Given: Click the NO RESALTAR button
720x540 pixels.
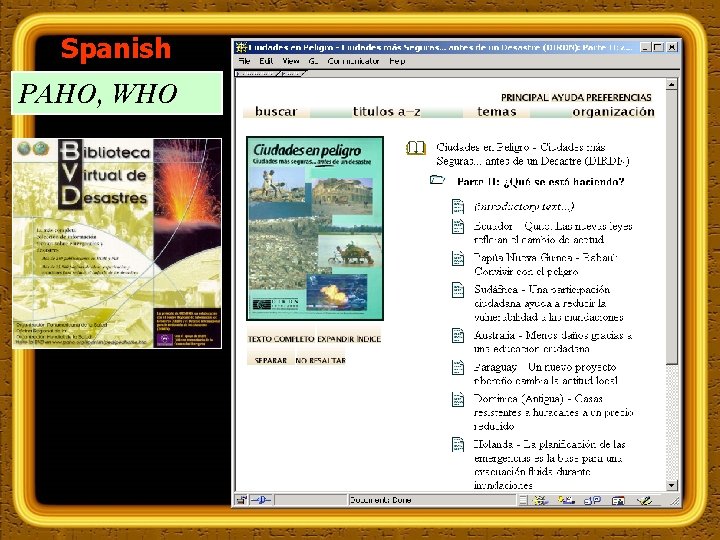Looking at the screenshot, I should point(321,360).
